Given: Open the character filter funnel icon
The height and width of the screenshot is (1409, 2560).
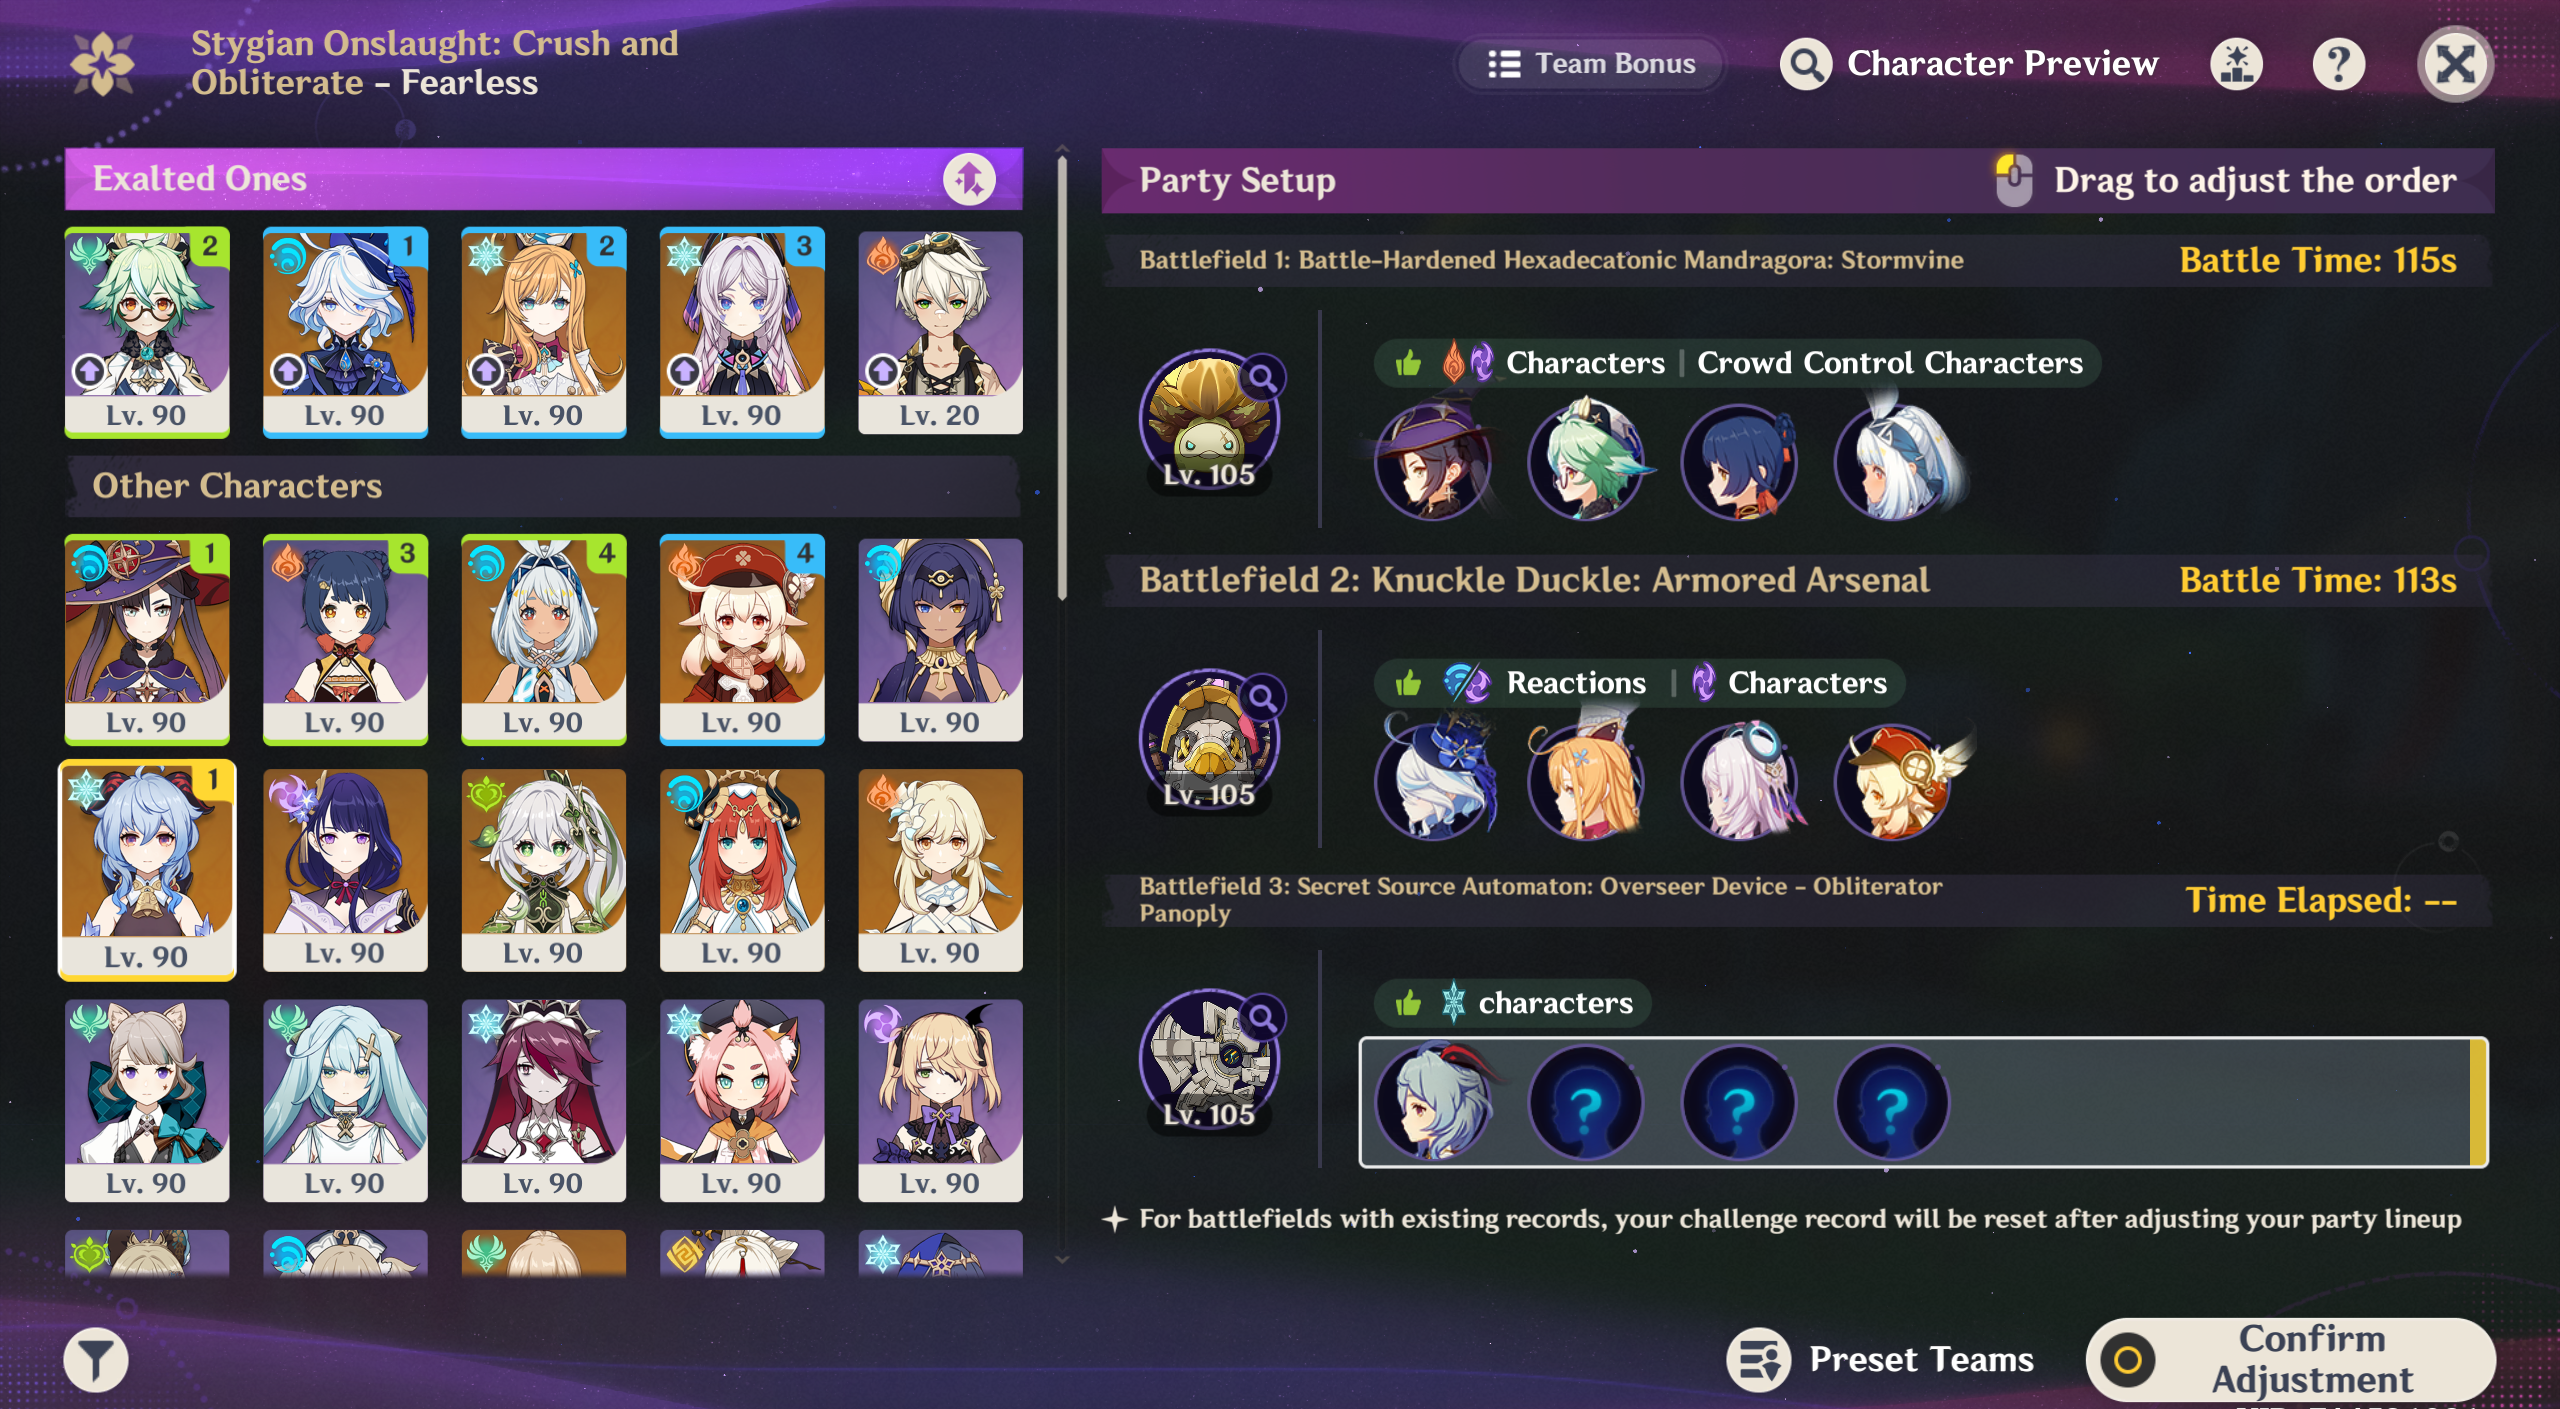Looking at the screenshot, I should [96, 1359].
